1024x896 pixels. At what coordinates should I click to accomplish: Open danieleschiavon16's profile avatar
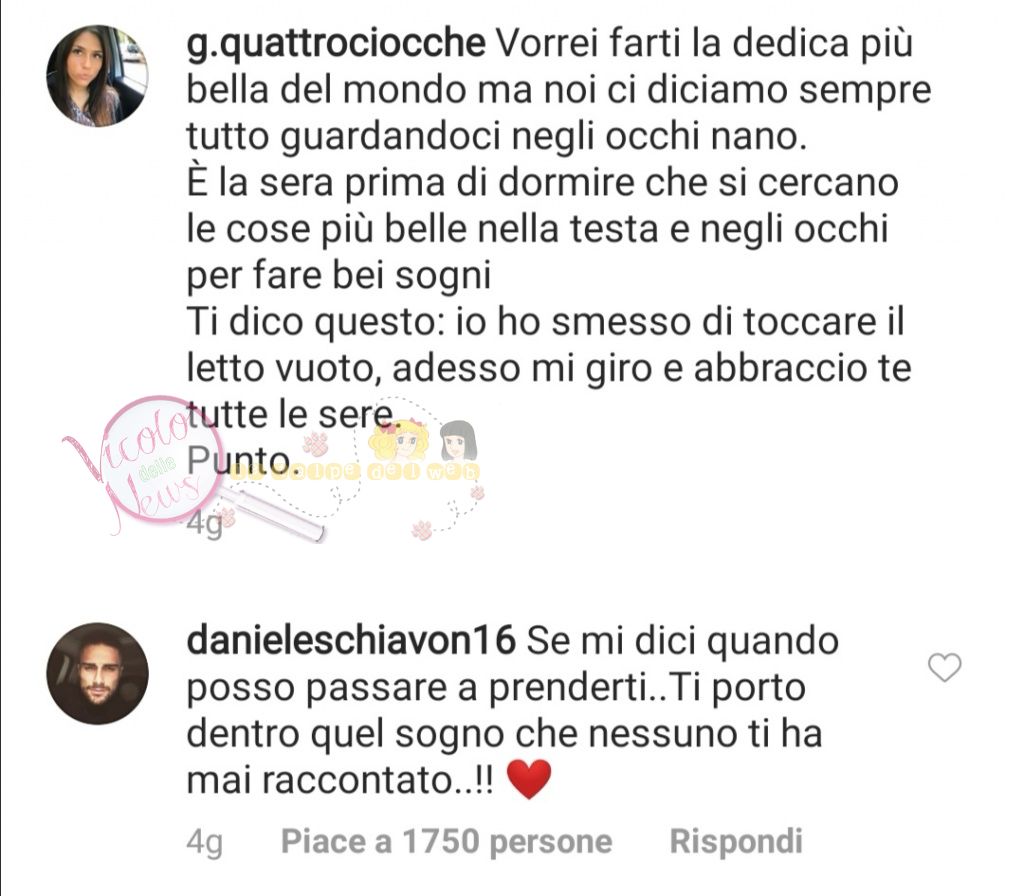tap(97, 673)
